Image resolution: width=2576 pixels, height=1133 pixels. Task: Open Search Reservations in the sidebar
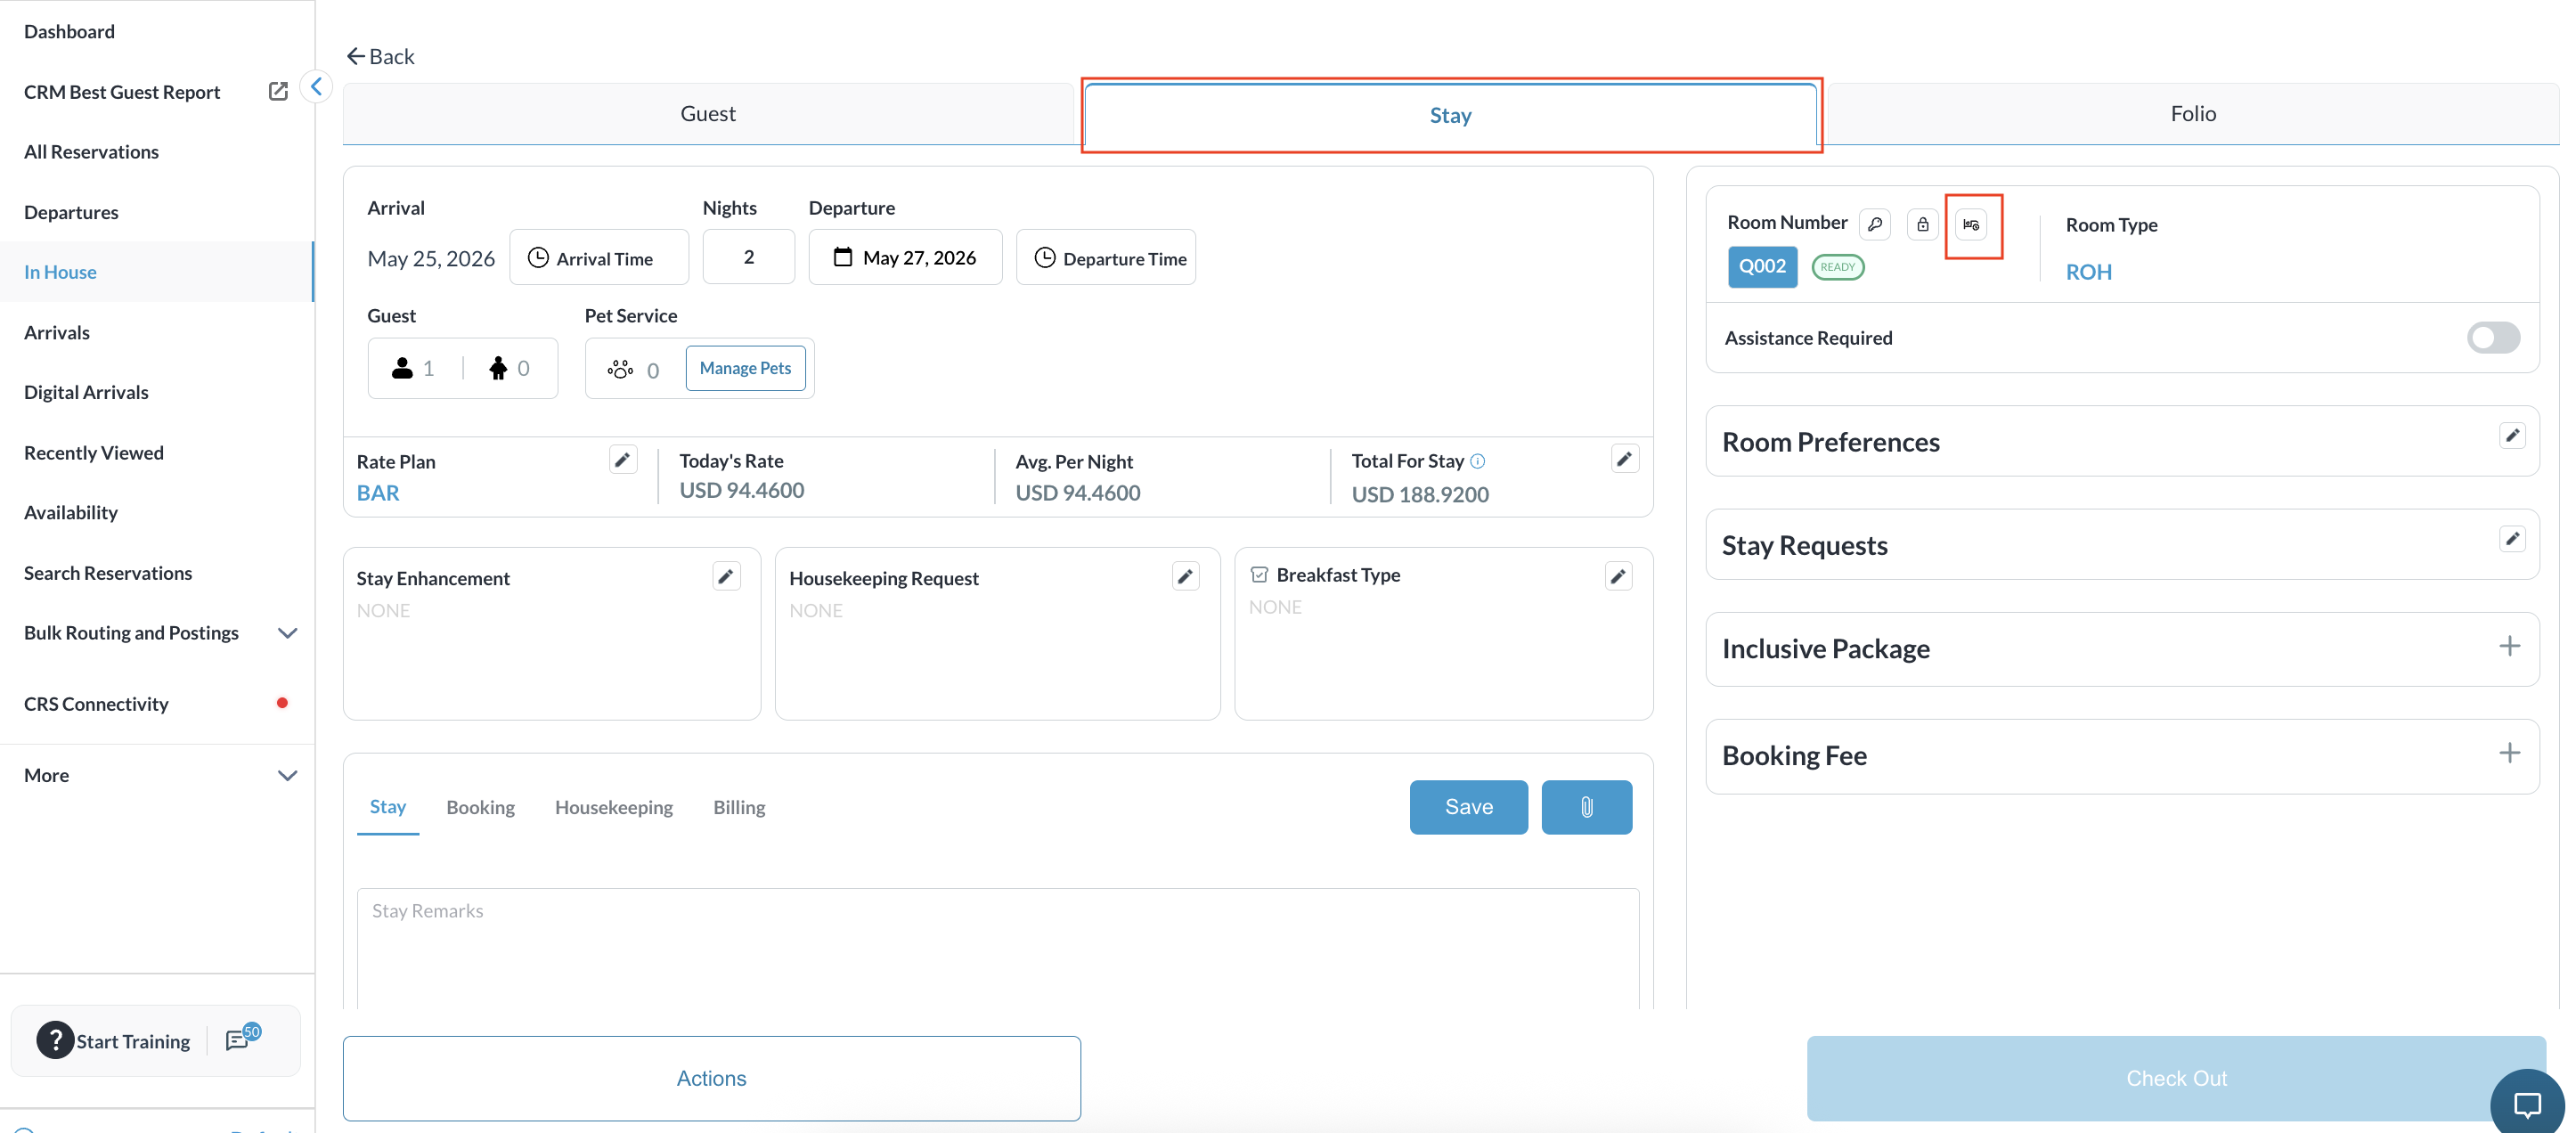[x=108, y=573]
